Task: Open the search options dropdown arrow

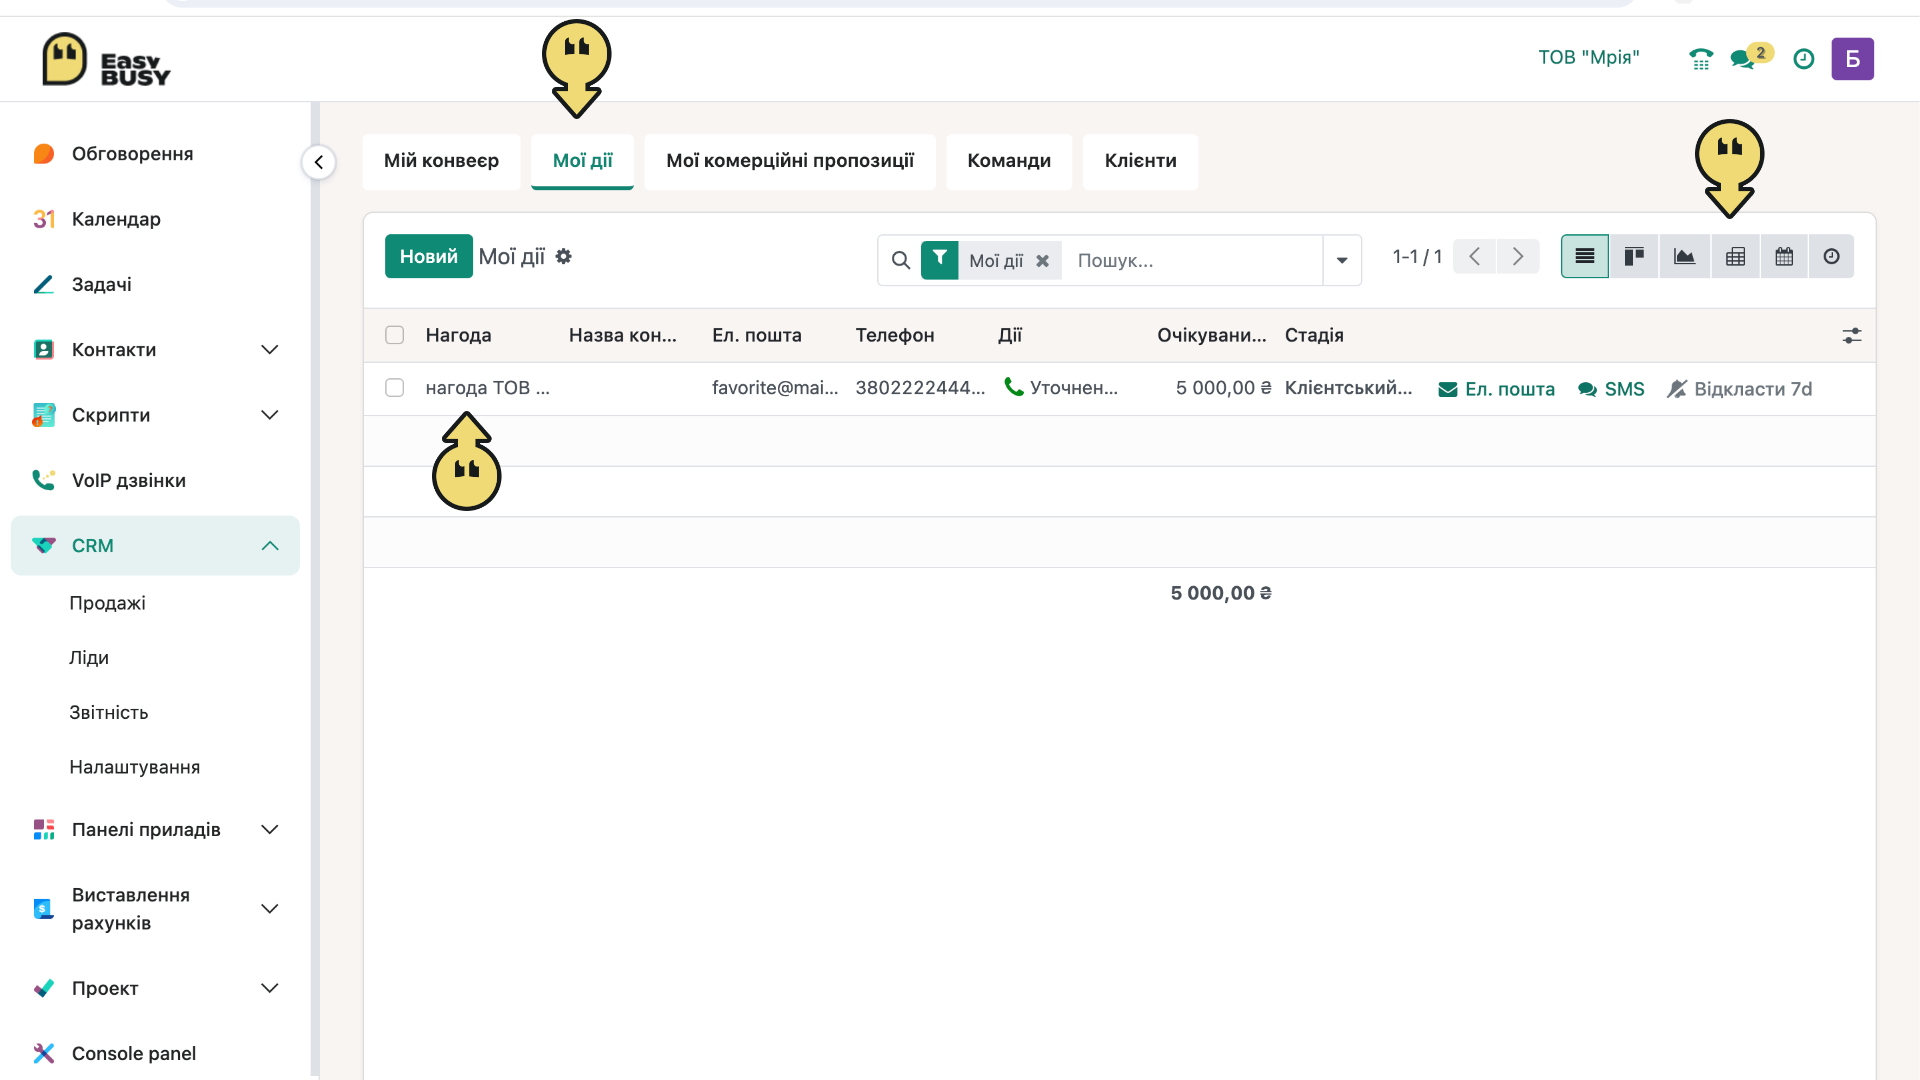Action: tap(1342, 260)
